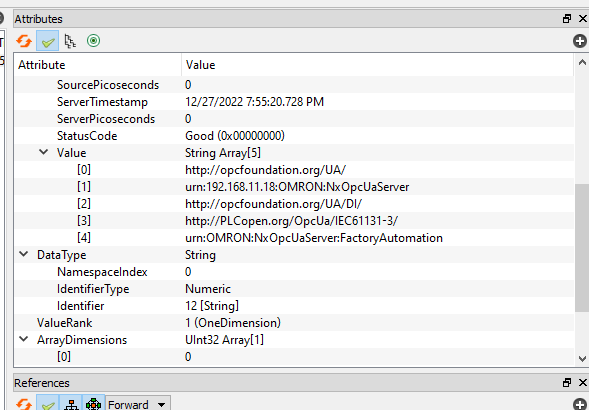Viewport: 589px width, 410px height.
Task: Refresh attributes with the orange arrows icon
Action: [x=24, y=41]
